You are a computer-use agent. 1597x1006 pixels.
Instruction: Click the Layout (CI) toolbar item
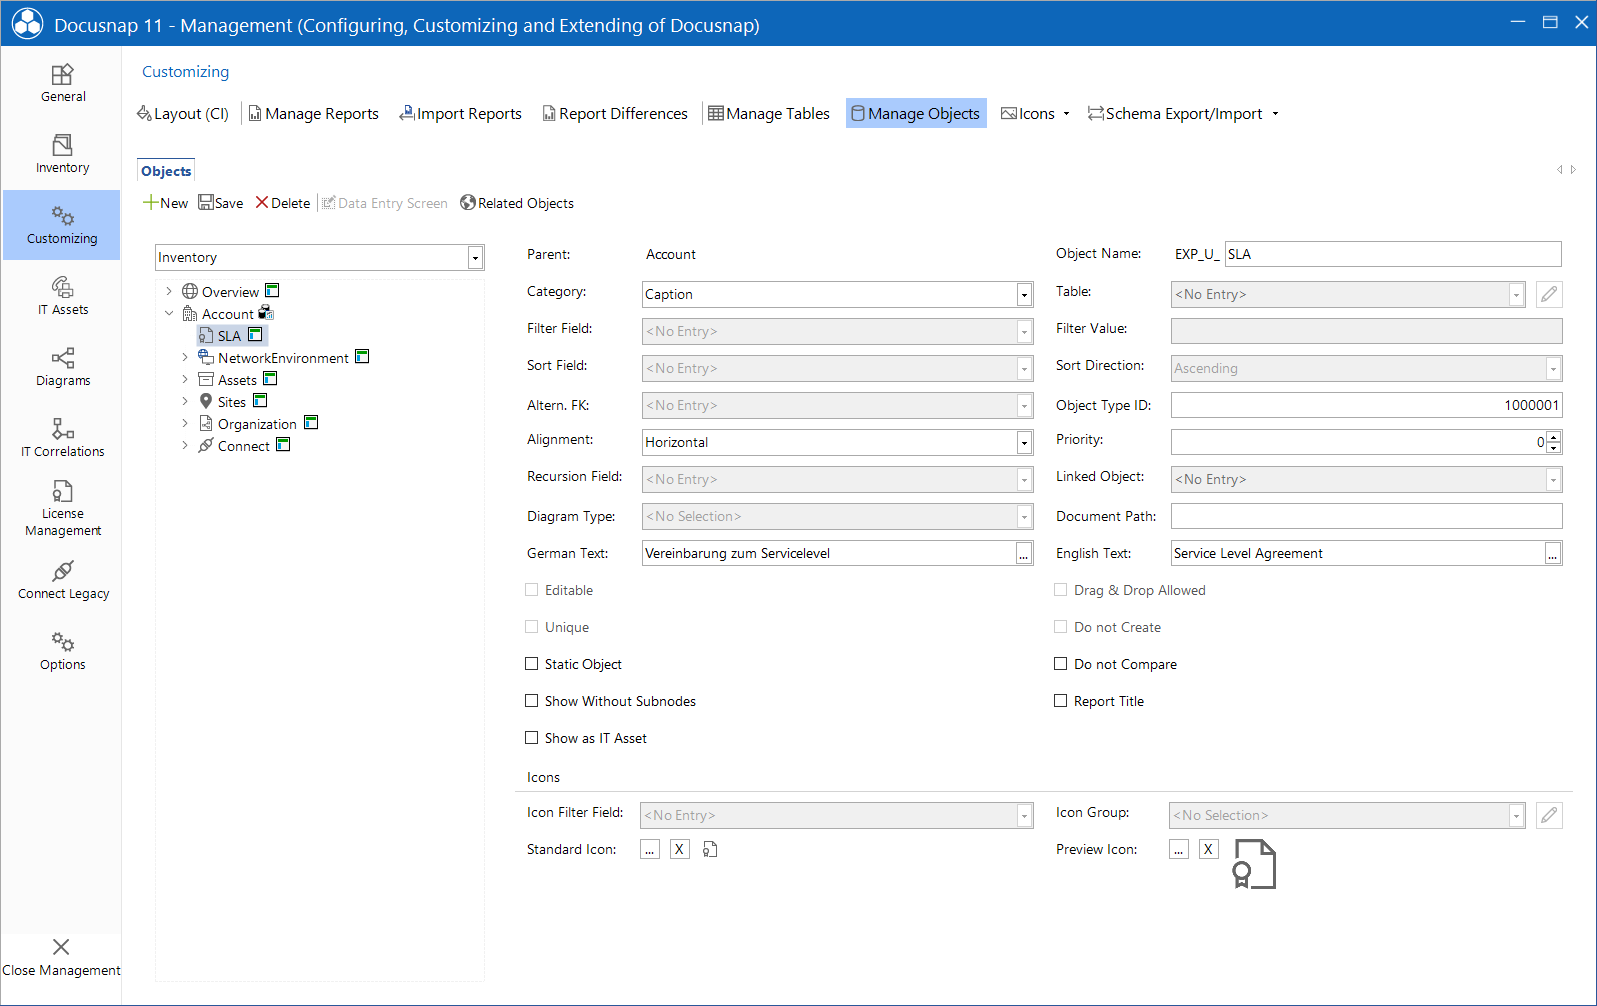[x=183, y=114]
